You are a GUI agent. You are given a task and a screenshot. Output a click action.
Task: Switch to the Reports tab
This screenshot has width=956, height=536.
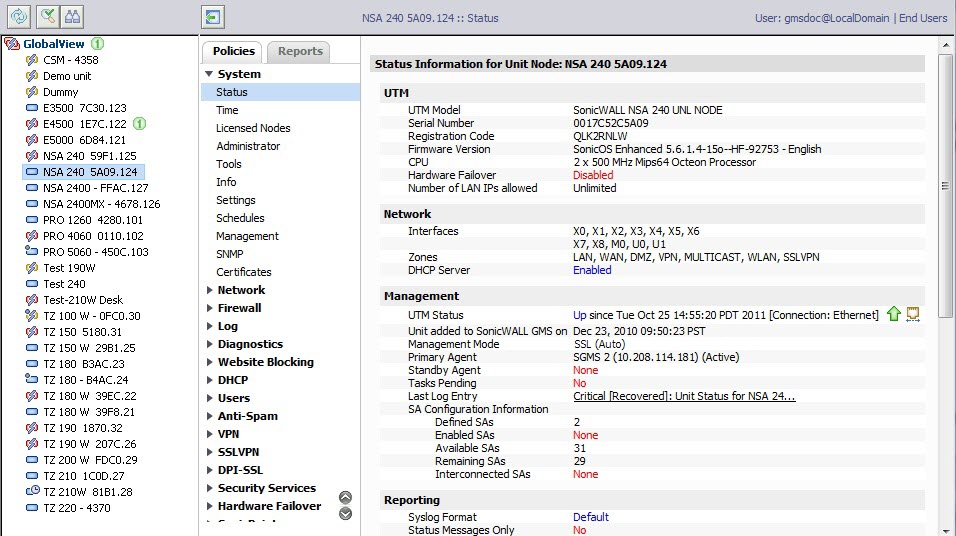pos(300,51)
